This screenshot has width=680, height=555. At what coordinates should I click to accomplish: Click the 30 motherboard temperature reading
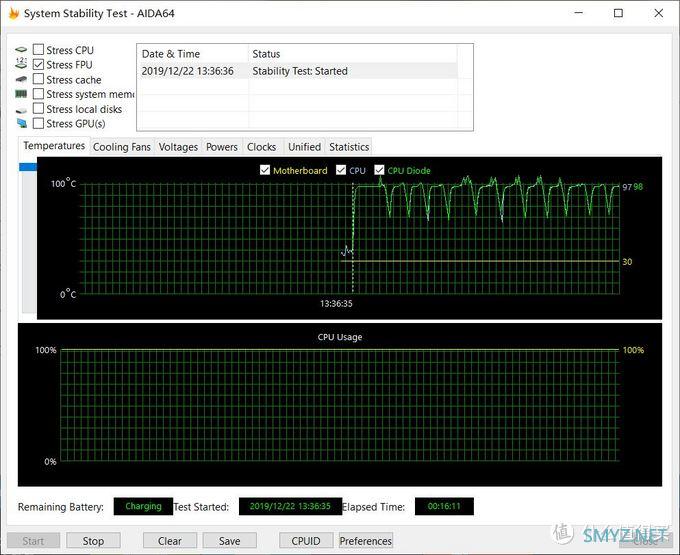(627, 261)
